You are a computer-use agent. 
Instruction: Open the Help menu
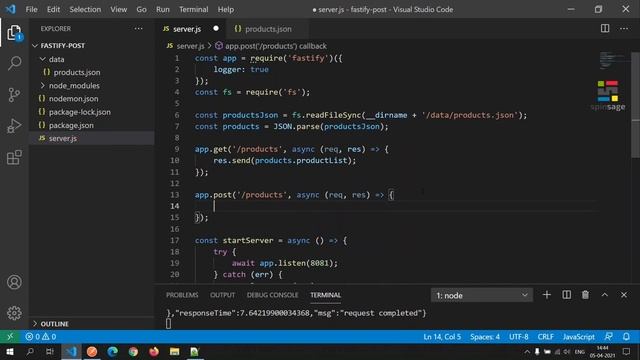[226, 9]
